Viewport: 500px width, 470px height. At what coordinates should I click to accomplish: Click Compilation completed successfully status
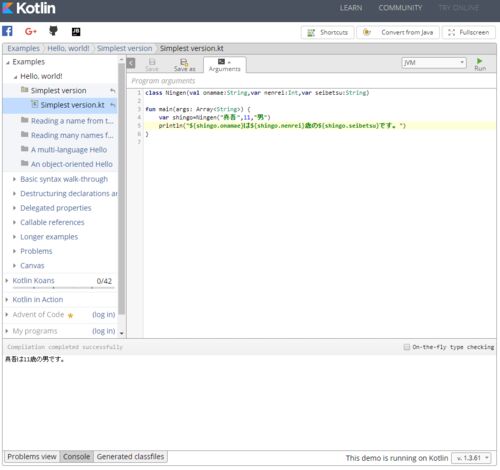point(65,347)
